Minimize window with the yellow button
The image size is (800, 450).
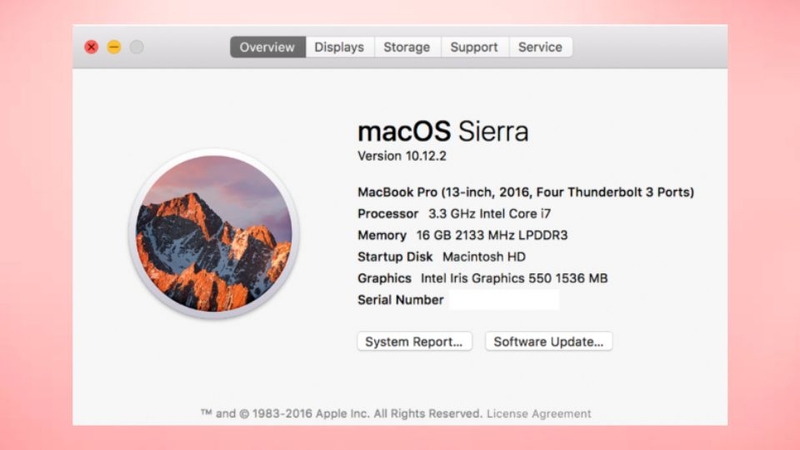click(x=114, y=47)
